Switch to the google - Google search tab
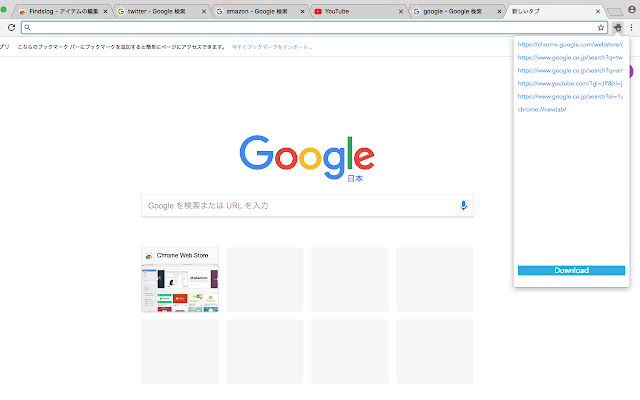640x400 pixels. coord(456,11)
